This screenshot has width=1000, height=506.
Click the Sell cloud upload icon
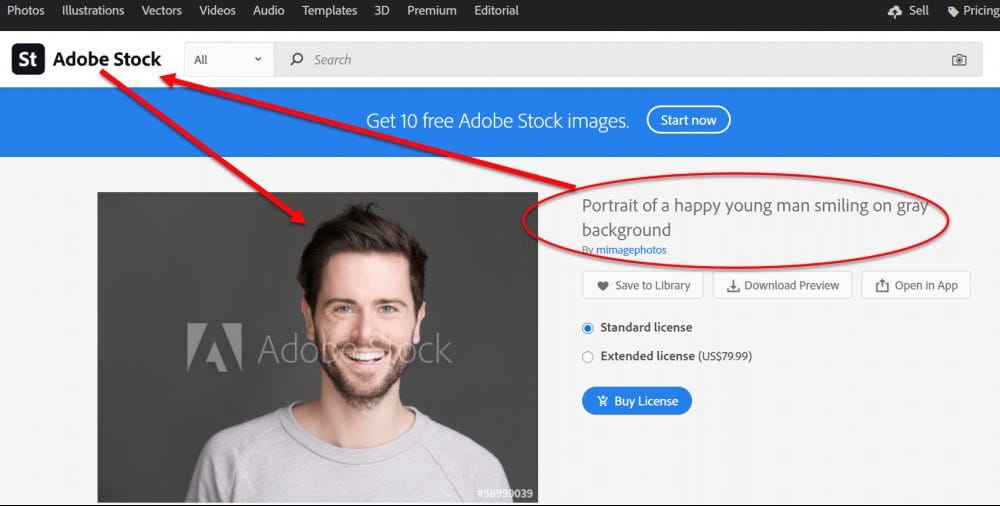pos(895,11)
